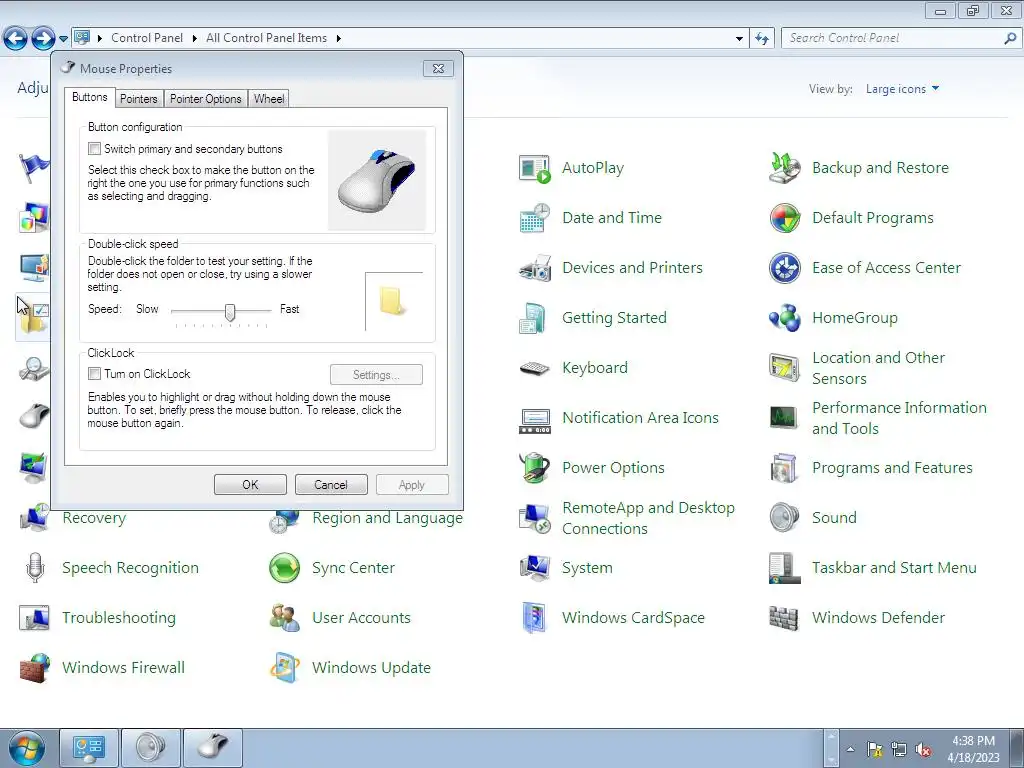Click the All Control Panel Items breadcrumb

[266, 39]
